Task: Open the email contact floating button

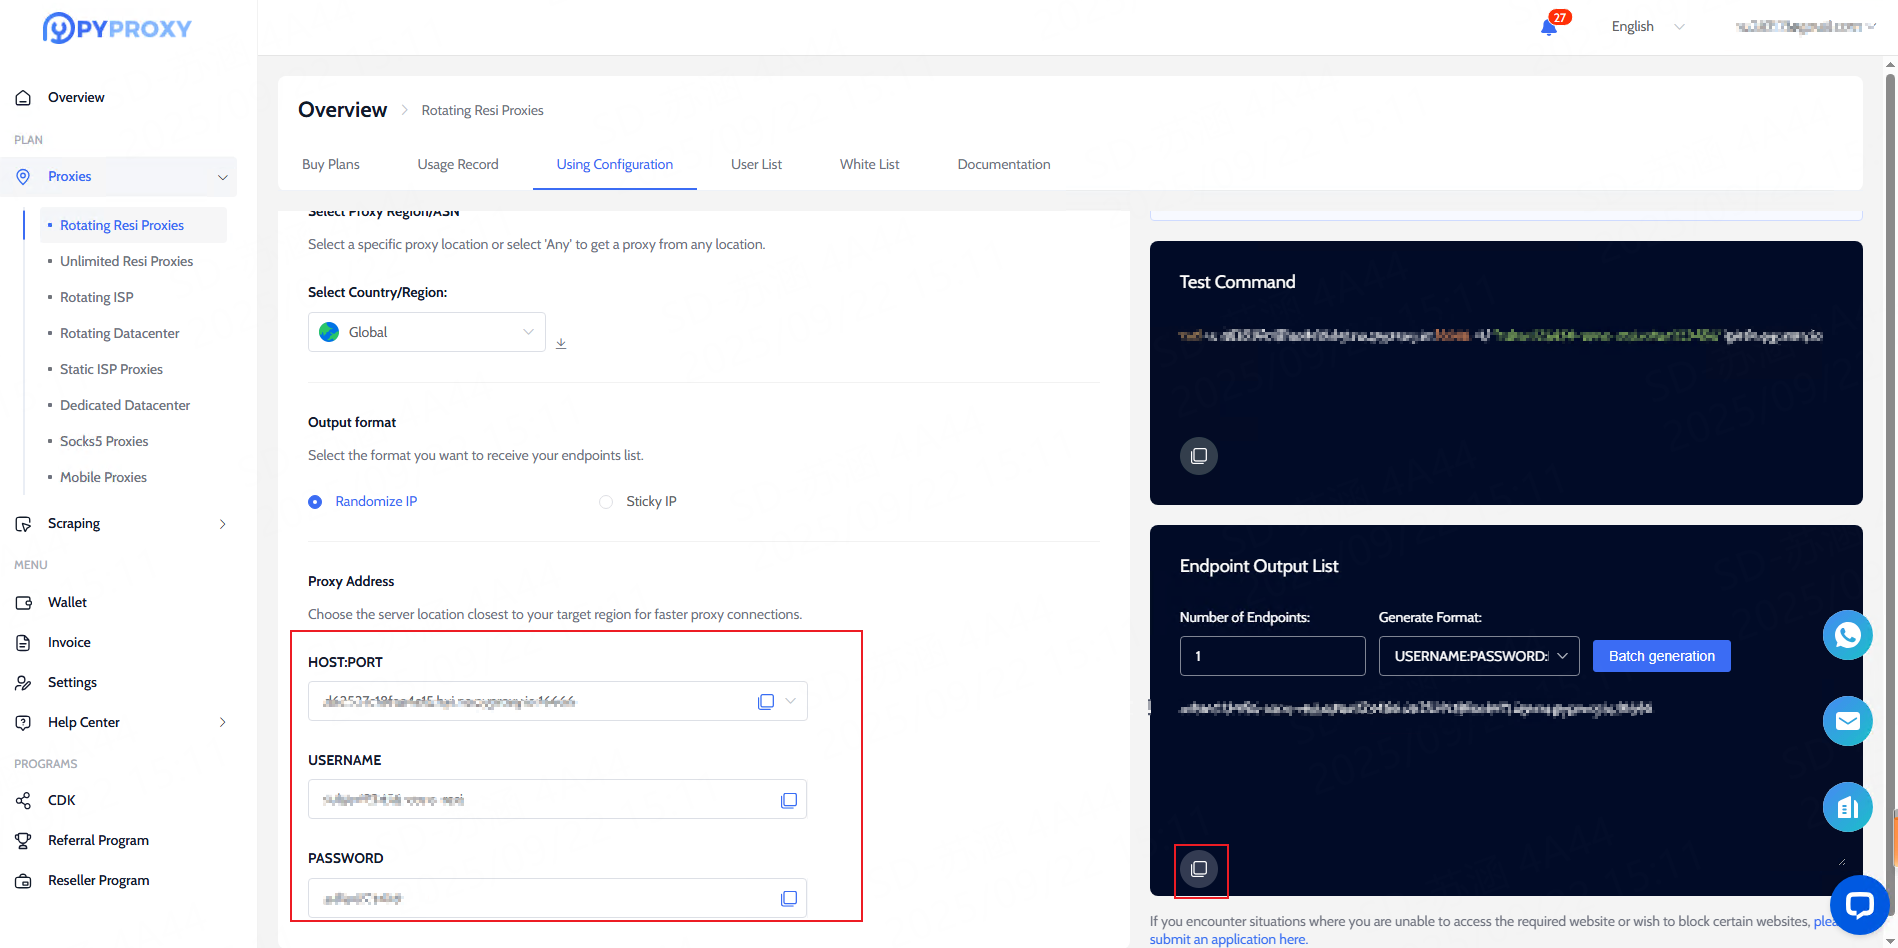Action: click(1847, 721)
